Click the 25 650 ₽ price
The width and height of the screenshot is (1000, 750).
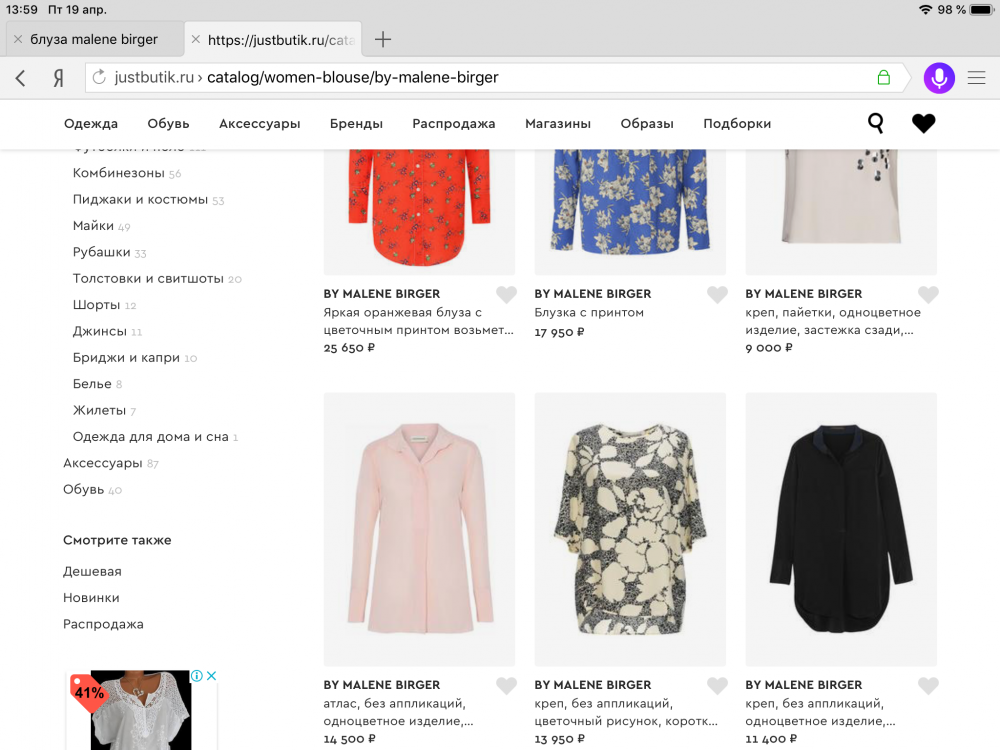[x=349, y=348]
